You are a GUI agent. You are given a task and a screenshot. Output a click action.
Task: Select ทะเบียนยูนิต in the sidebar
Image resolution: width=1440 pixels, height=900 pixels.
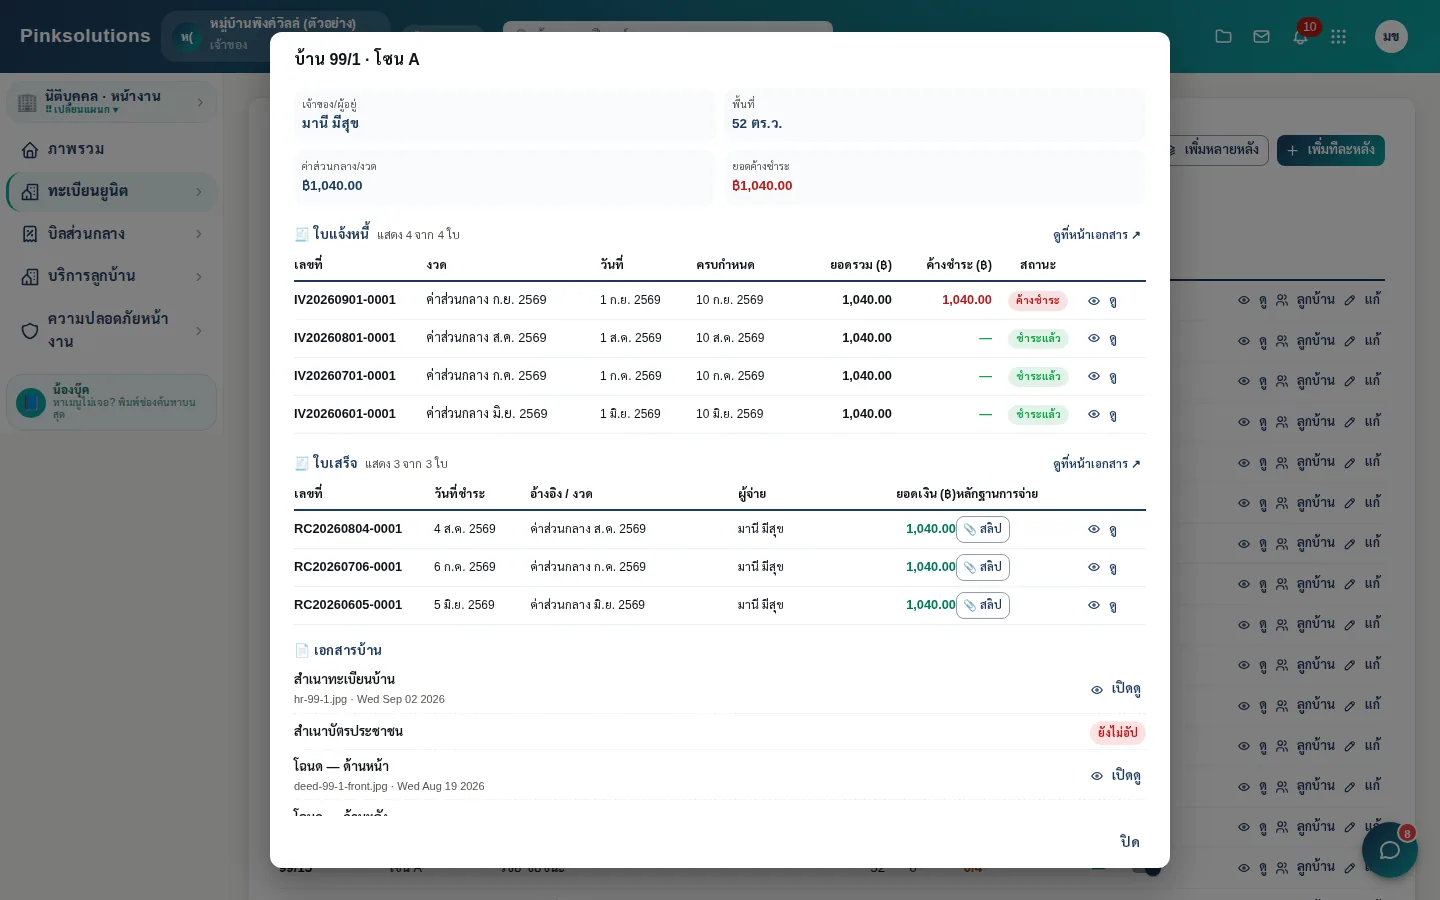point(112,192)
